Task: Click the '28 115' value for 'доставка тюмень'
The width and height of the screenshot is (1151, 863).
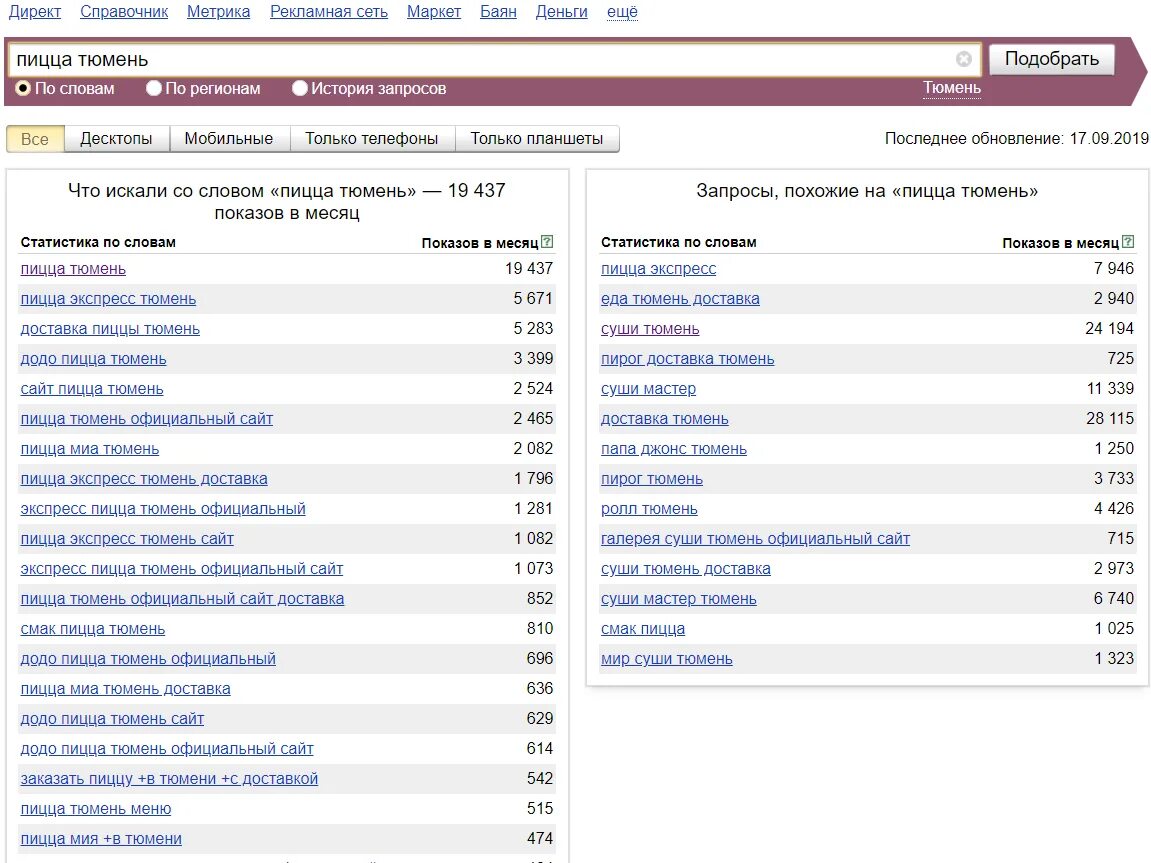Action: [1110, 418]
